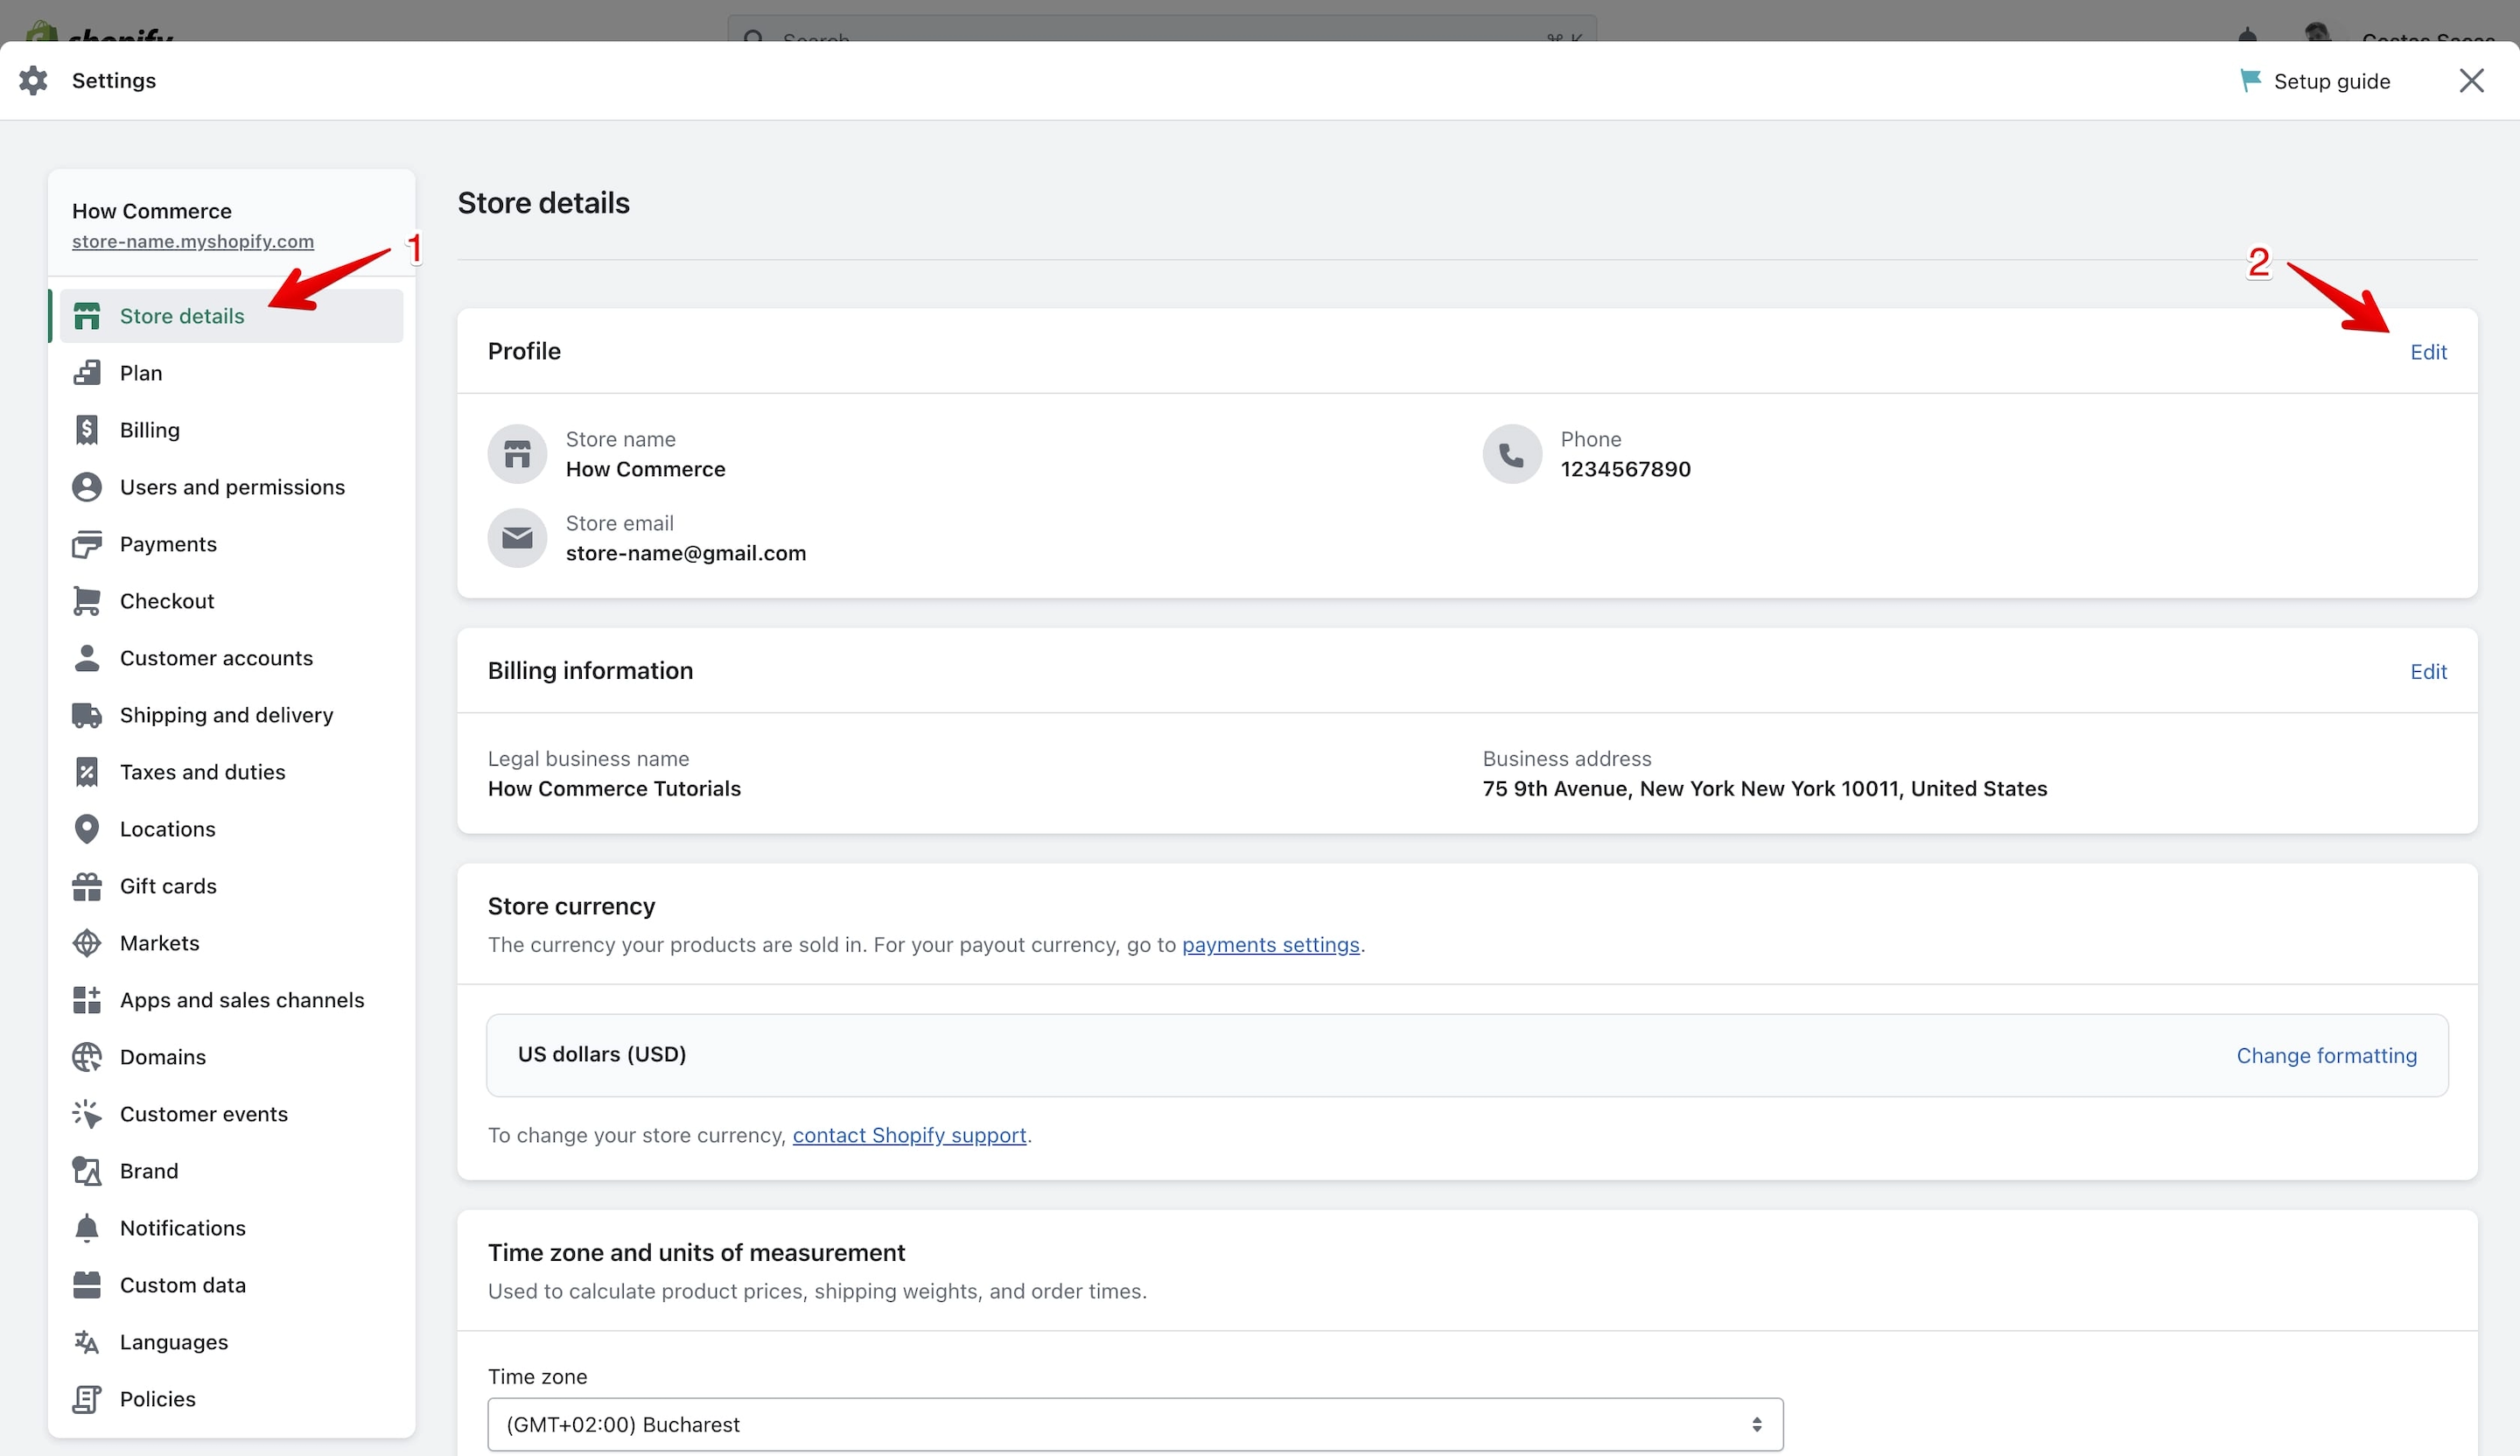
Task: Open Custom data settings
Action: (x=231, y=1285)
